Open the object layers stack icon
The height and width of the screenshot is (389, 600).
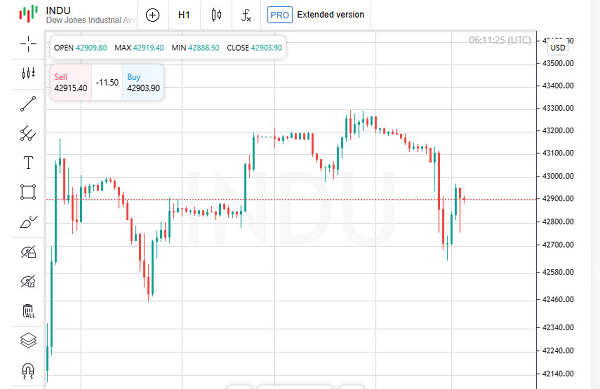click(28, 340)
